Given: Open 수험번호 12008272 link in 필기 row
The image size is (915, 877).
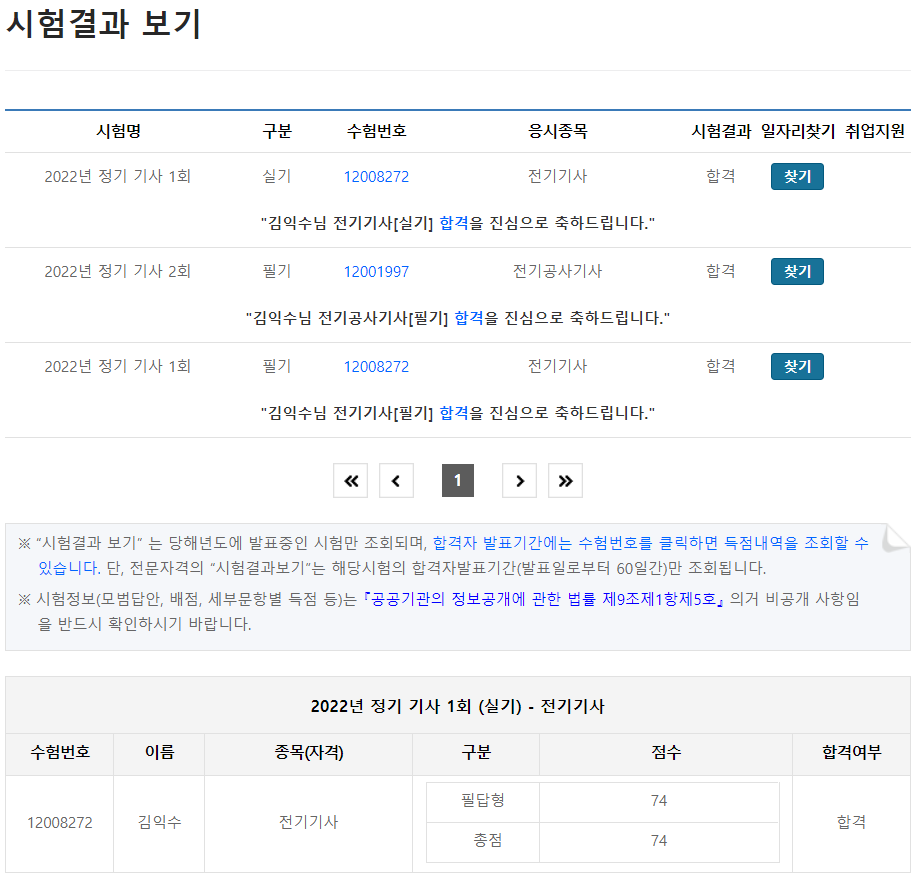Looking at the screenshot, I should point(376,367).
